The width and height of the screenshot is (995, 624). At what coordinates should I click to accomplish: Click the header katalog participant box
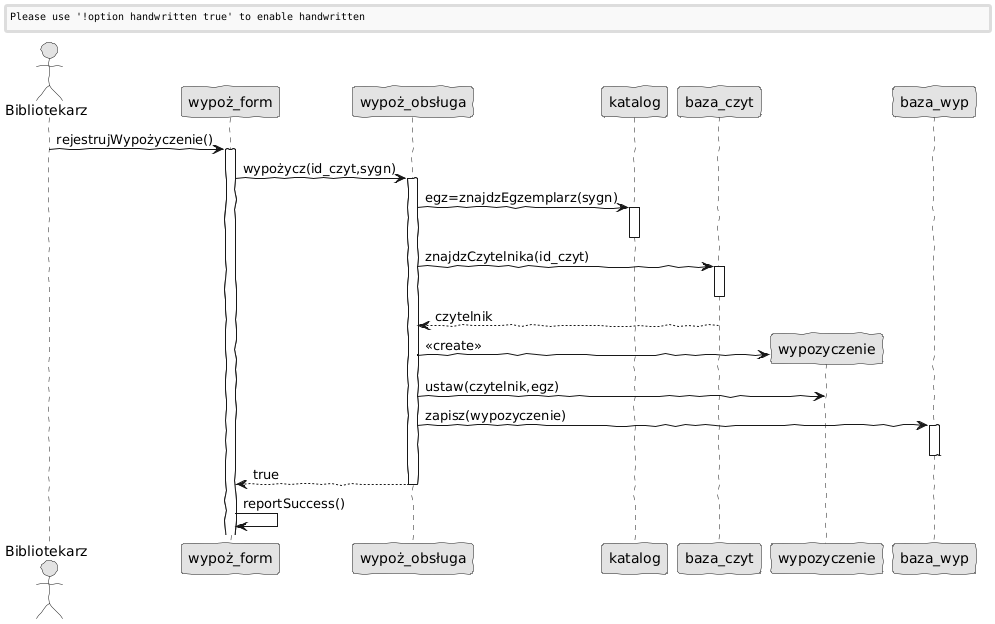pyautogui.click(x=635, y=101)
